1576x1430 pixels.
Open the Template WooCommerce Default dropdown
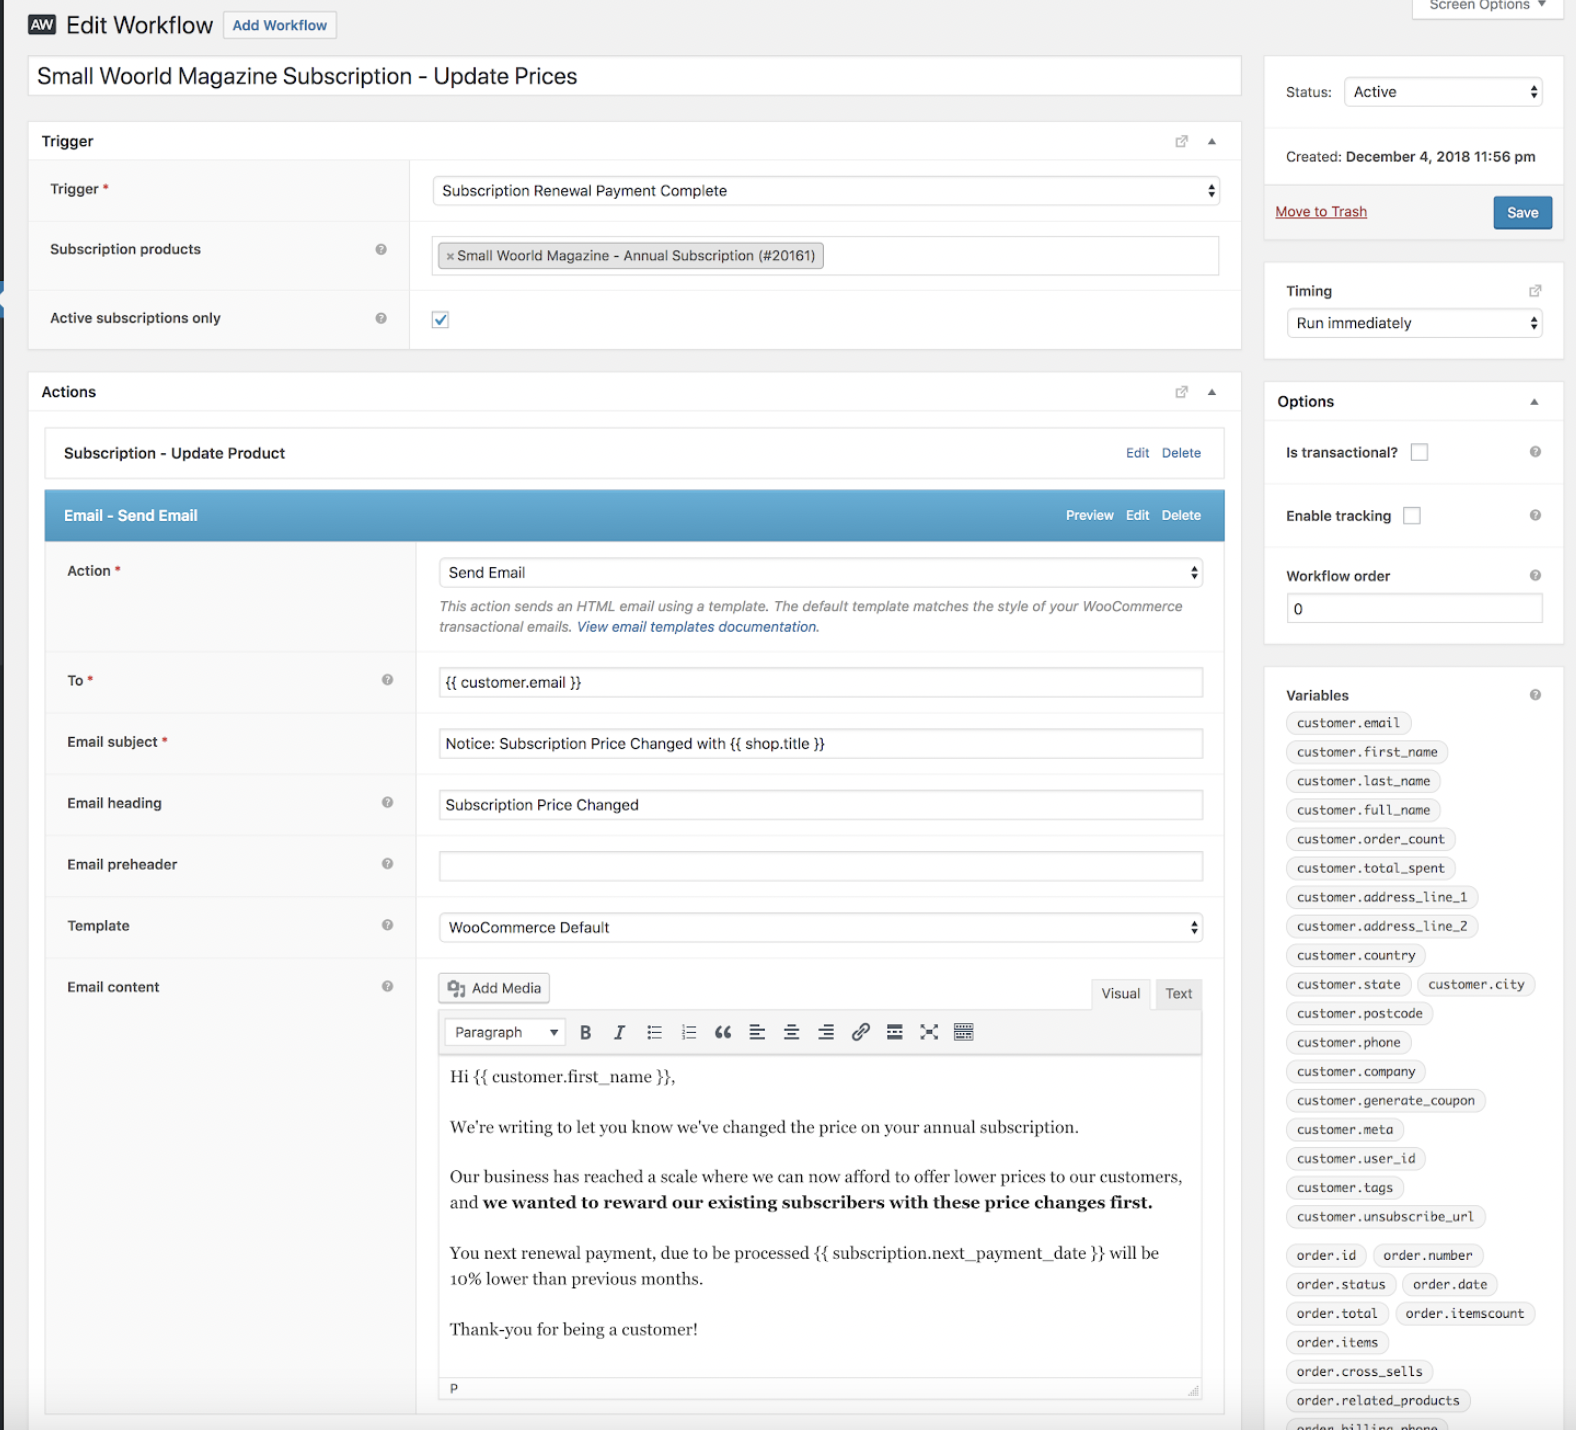click(821, 928)
